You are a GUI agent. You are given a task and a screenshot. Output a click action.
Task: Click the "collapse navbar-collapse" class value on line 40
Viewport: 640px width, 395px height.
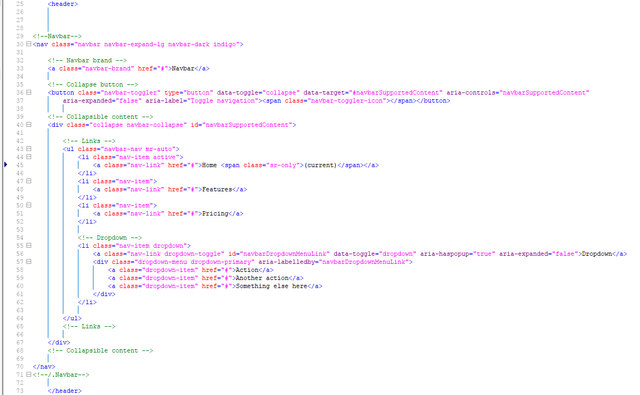(x=138, y=125)
